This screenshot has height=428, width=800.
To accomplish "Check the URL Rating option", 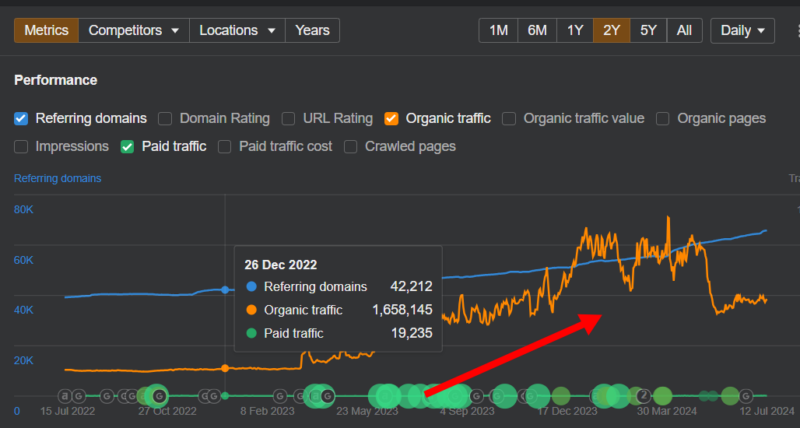I will pyautogui.click(x=289, y=118).
